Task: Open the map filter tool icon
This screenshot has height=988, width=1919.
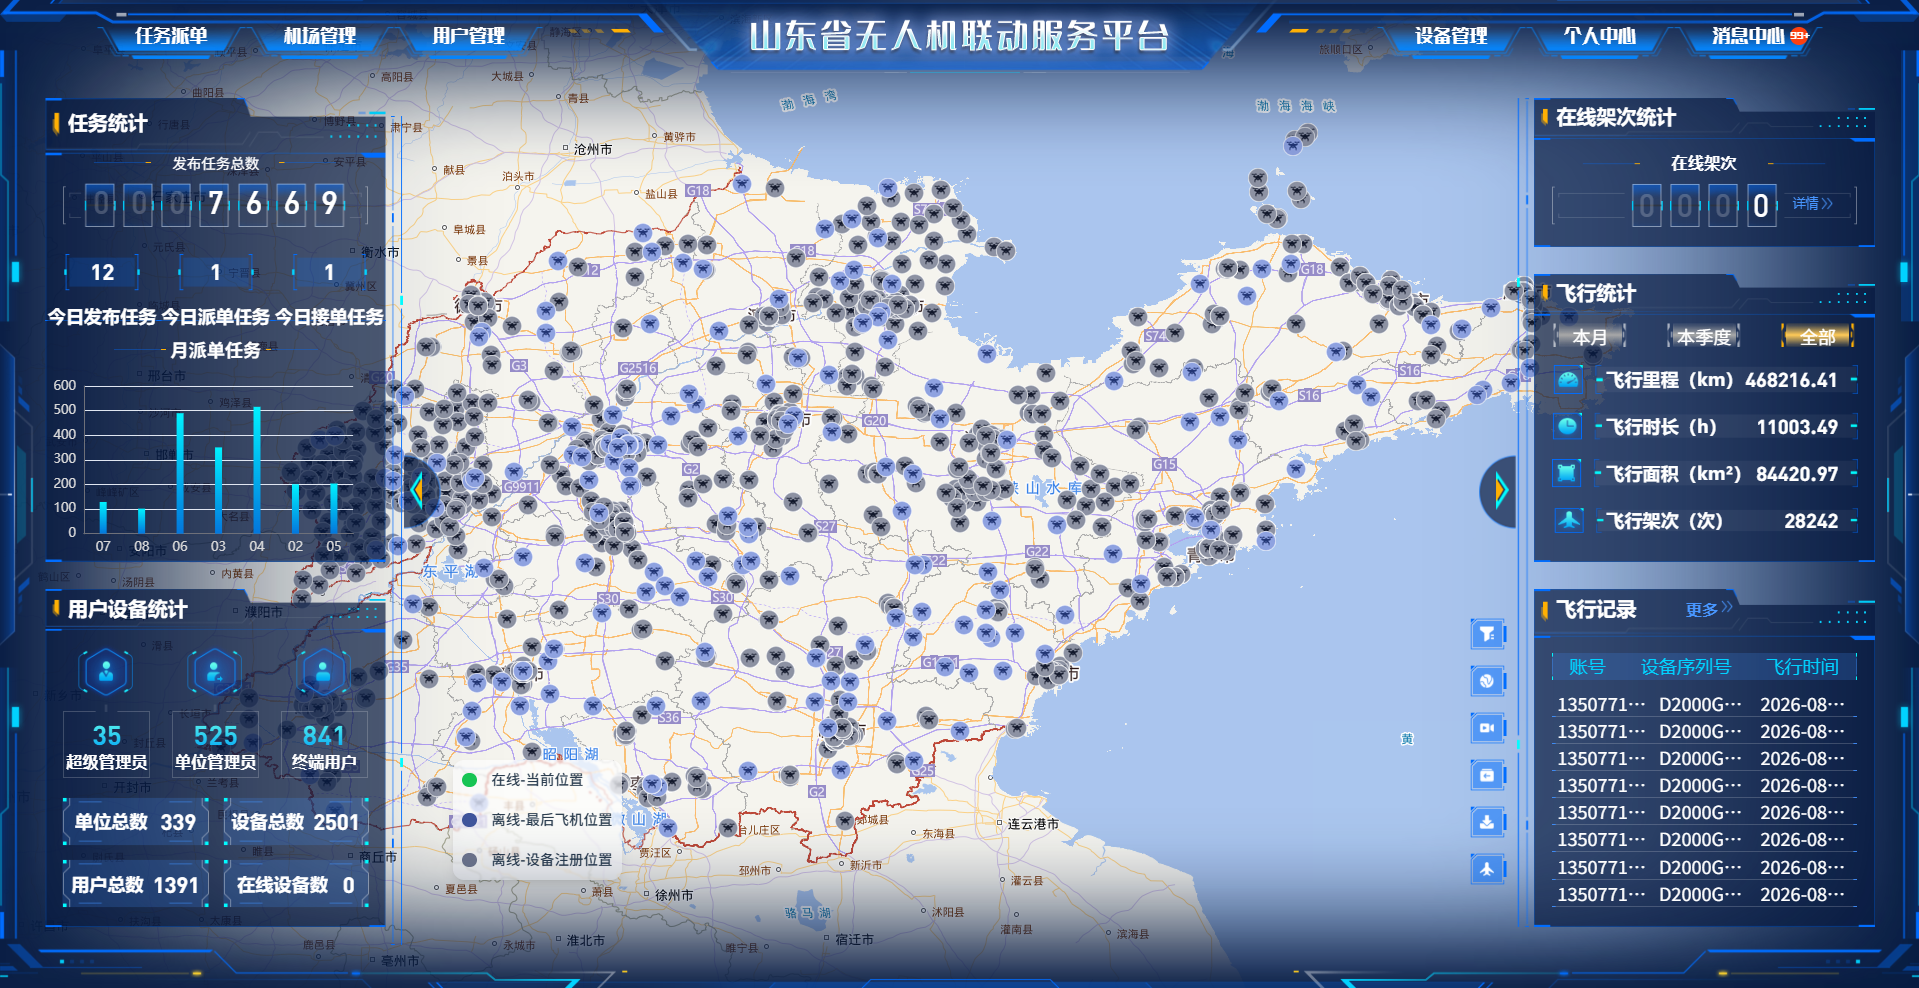Action: coord(1488,634)
